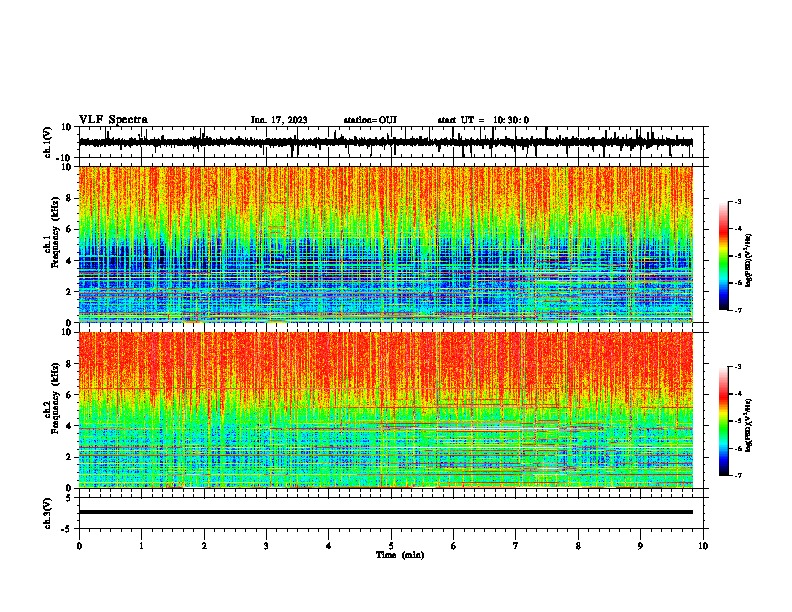
Task: Click the time axis tick label 8
Action: [578, 546]
